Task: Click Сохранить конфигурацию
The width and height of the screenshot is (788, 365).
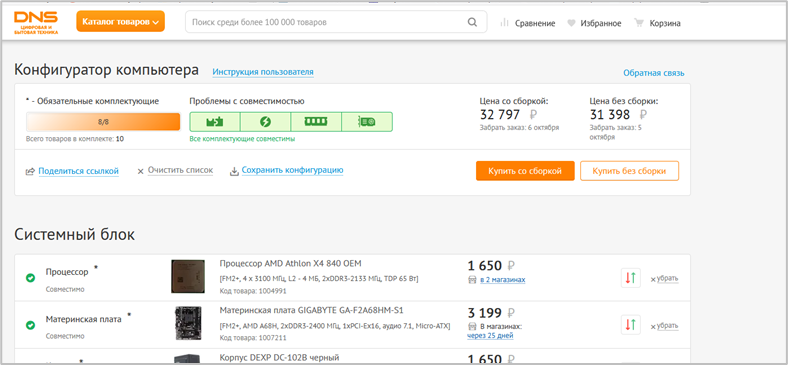Action: click(x=292, y=170)
